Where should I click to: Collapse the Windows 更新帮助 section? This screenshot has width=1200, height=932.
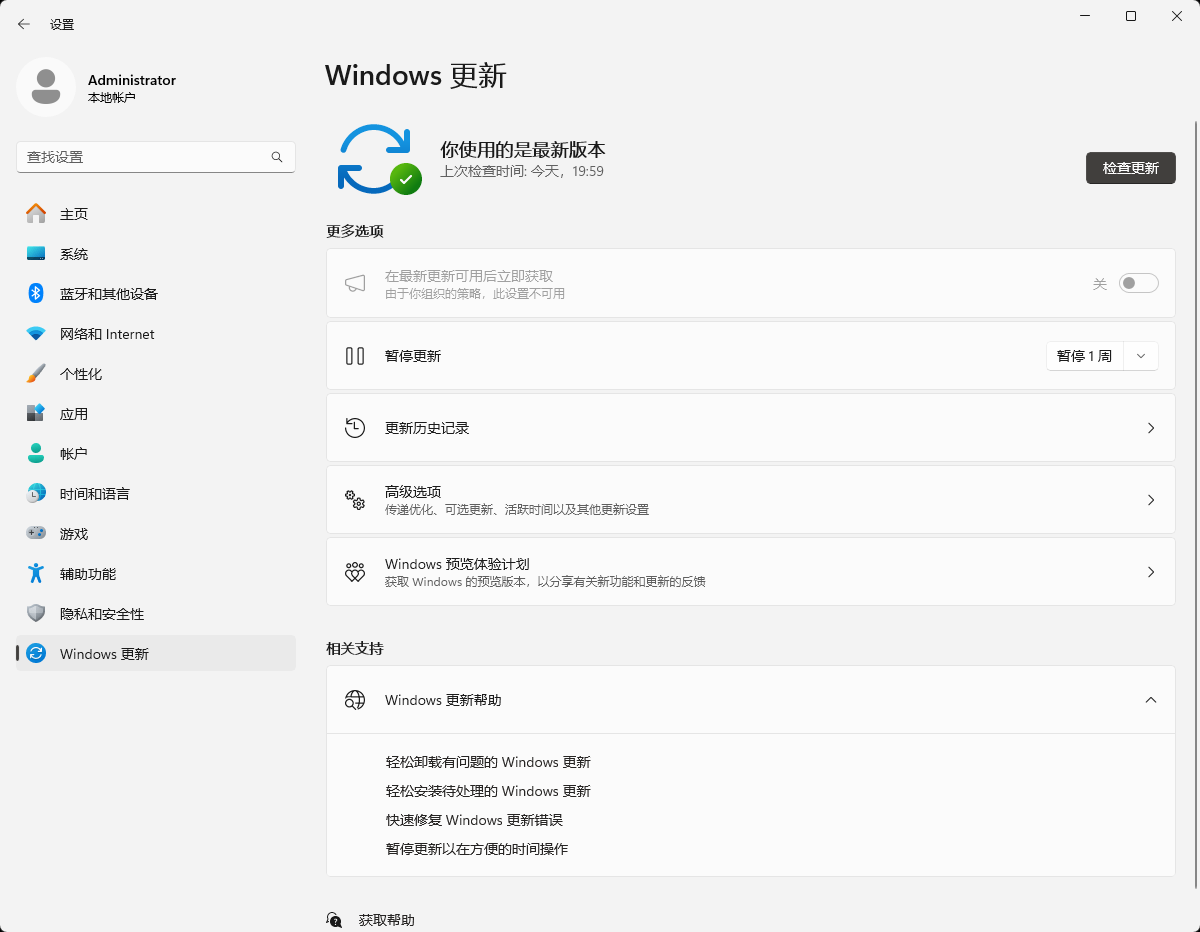coord(1150,700)
